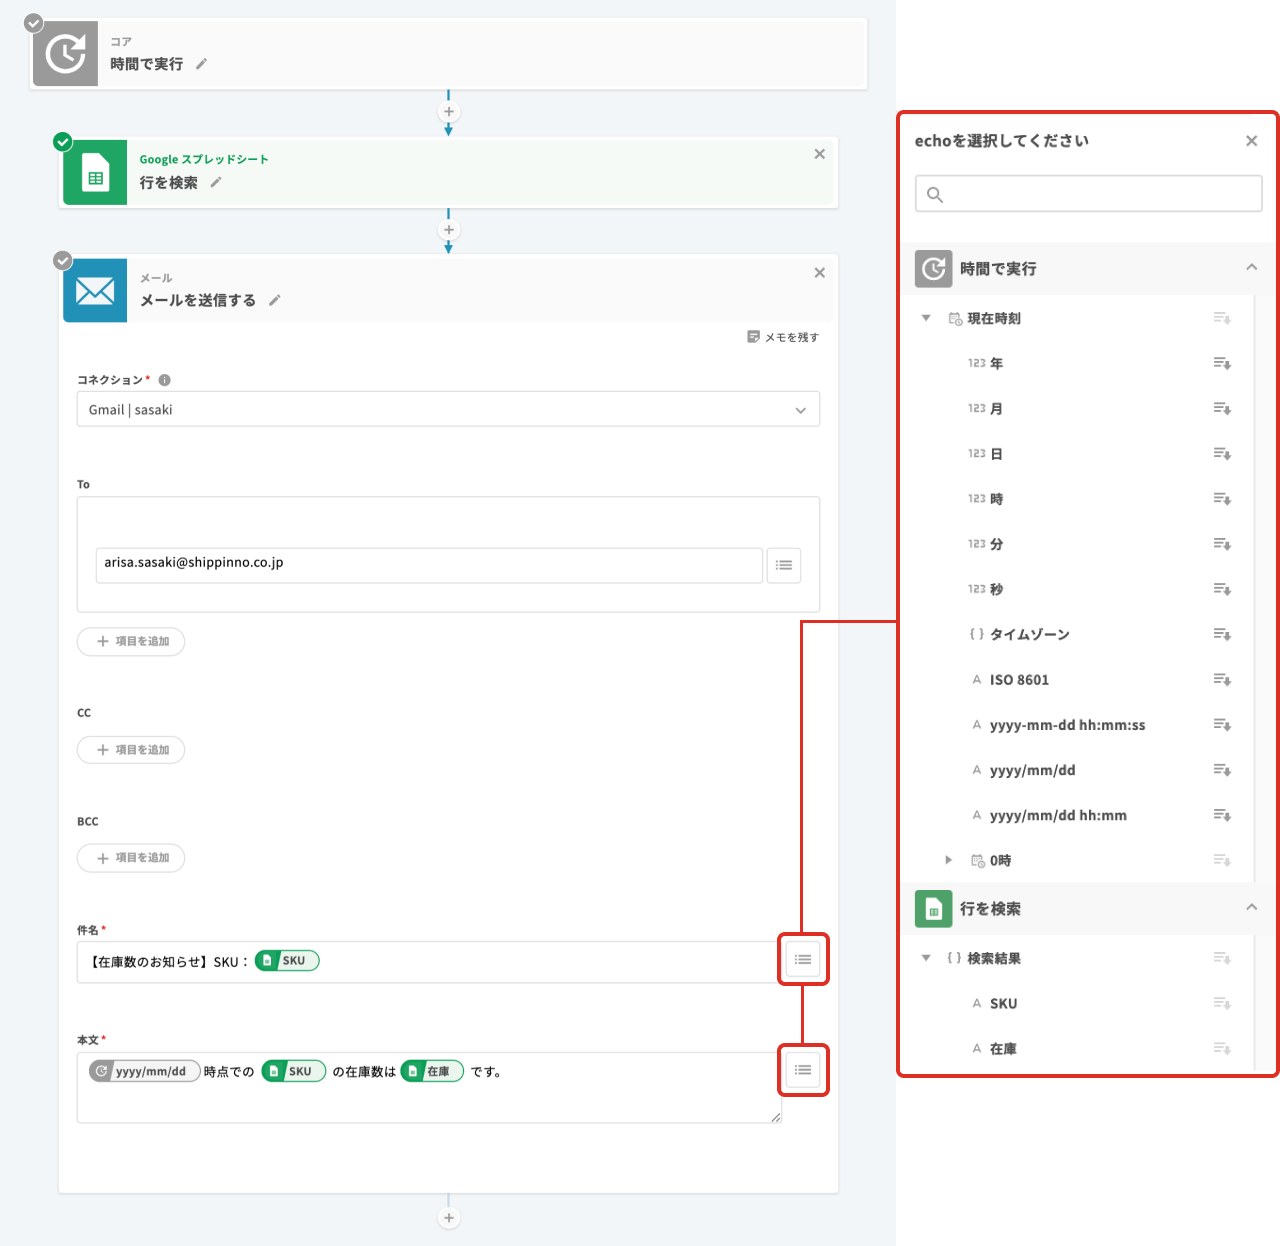
Task: Open the echo list for 件名 field
Action: tap(803, 960)
